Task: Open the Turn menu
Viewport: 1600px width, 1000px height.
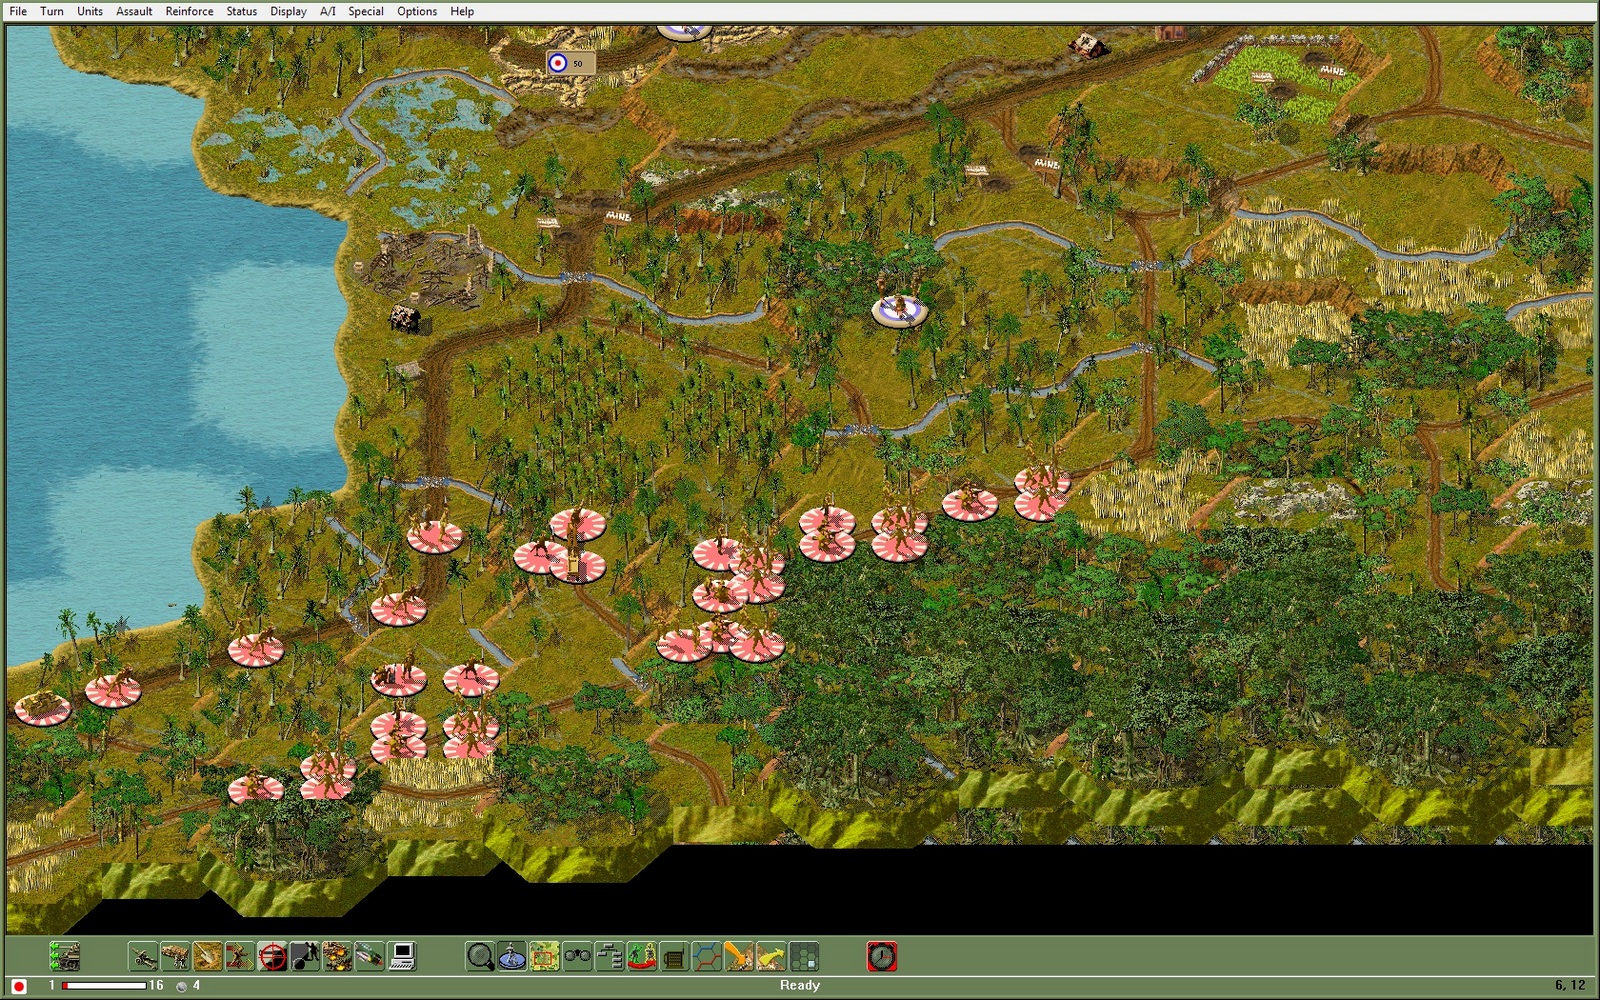Action: click(x=52, y=11)
